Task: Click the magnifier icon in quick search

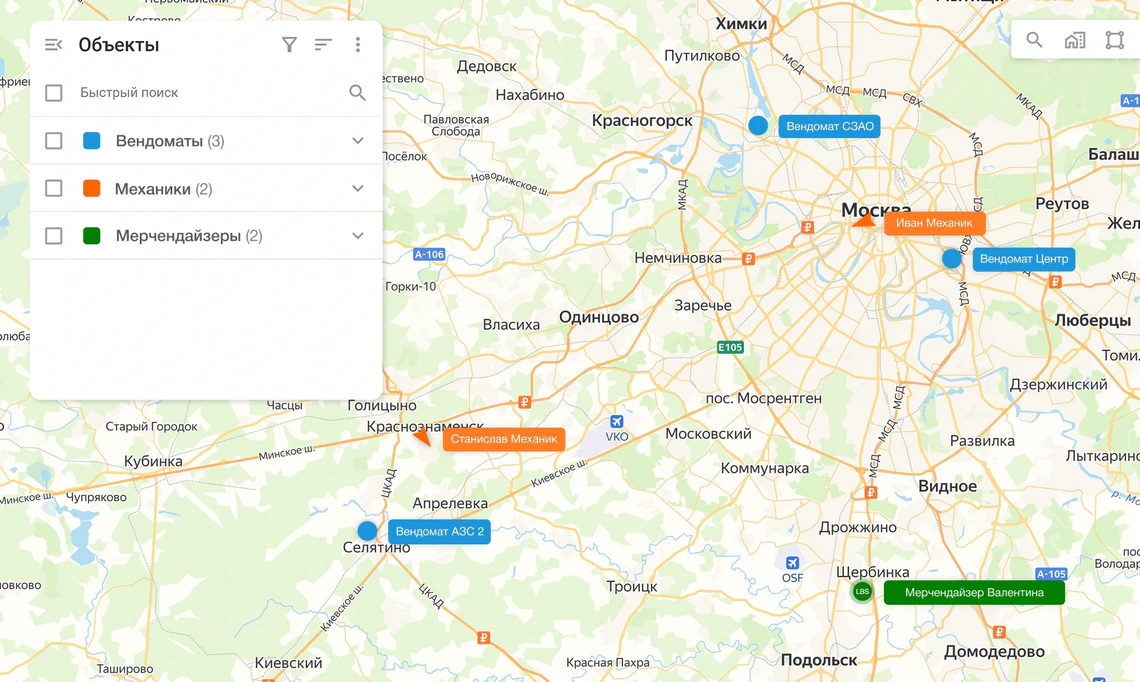Action: tap(357, 93)
